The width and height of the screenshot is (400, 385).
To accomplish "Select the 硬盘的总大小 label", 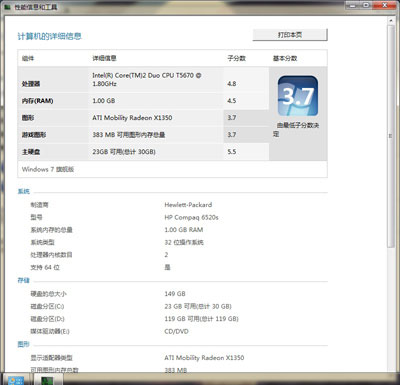I will [48, 294].
